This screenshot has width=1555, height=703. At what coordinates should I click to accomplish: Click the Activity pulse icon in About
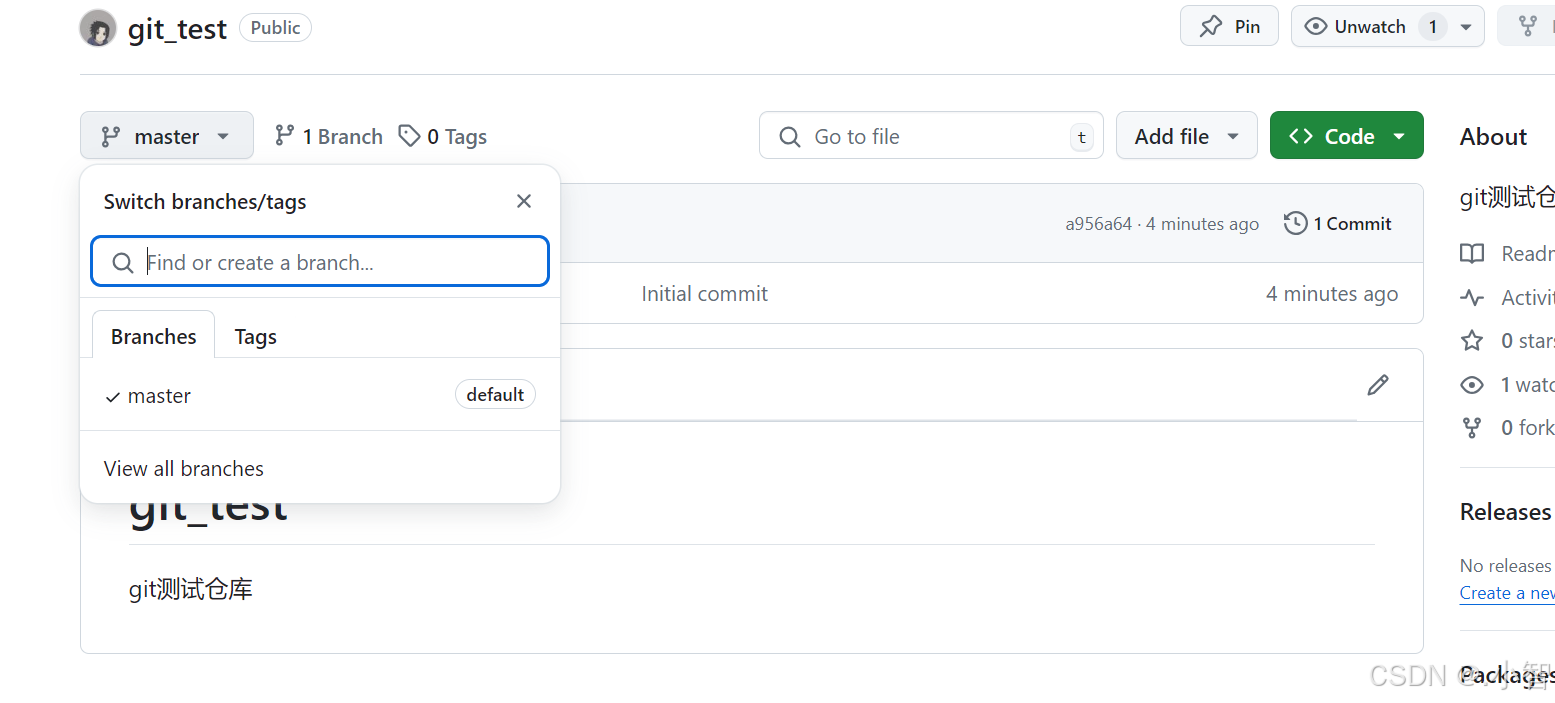coord(1472,297)
